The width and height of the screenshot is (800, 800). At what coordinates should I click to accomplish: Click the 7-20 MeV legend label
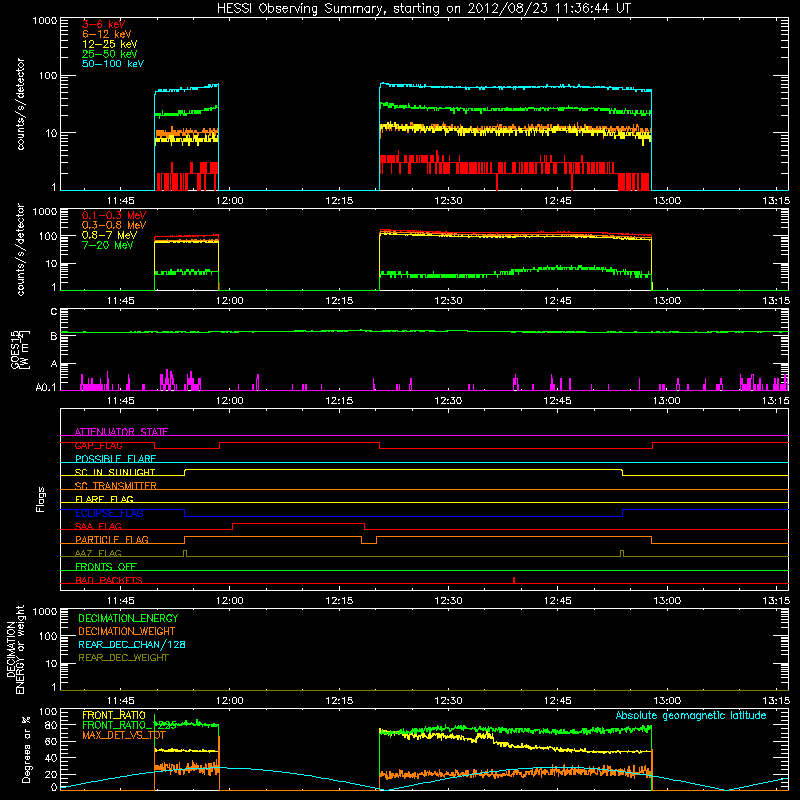108,245
